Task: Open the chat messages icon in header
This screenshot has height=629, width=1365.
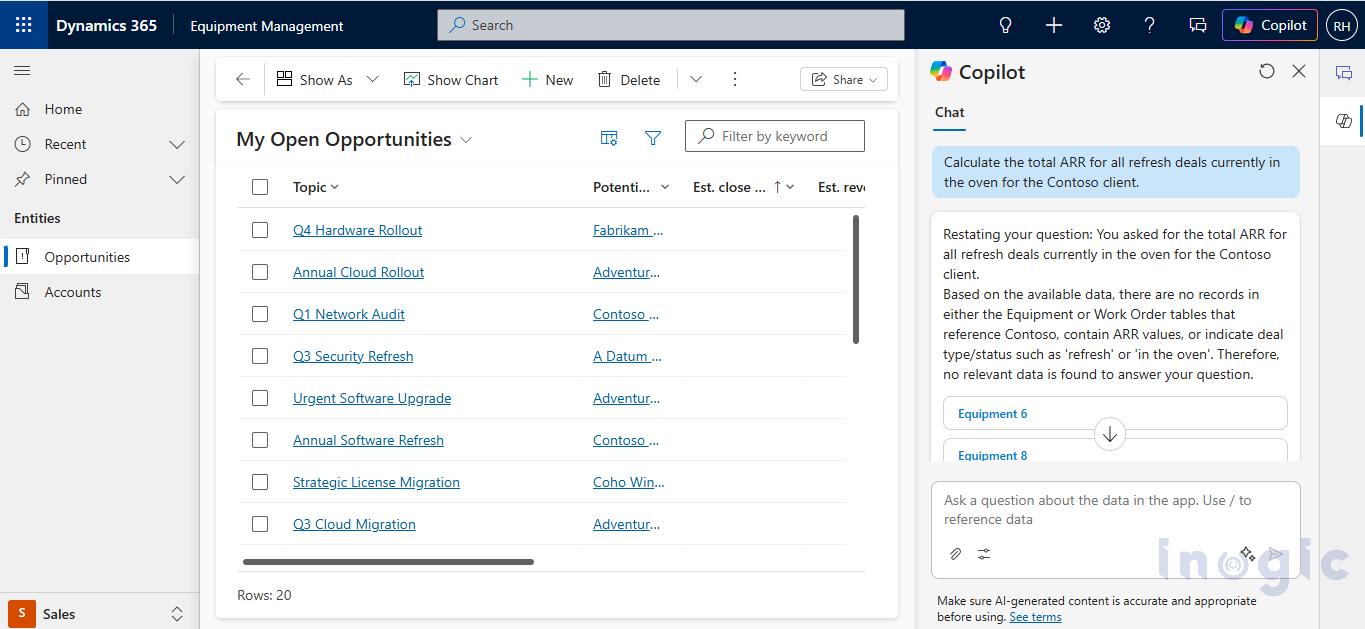Action: pos(1198,25)
